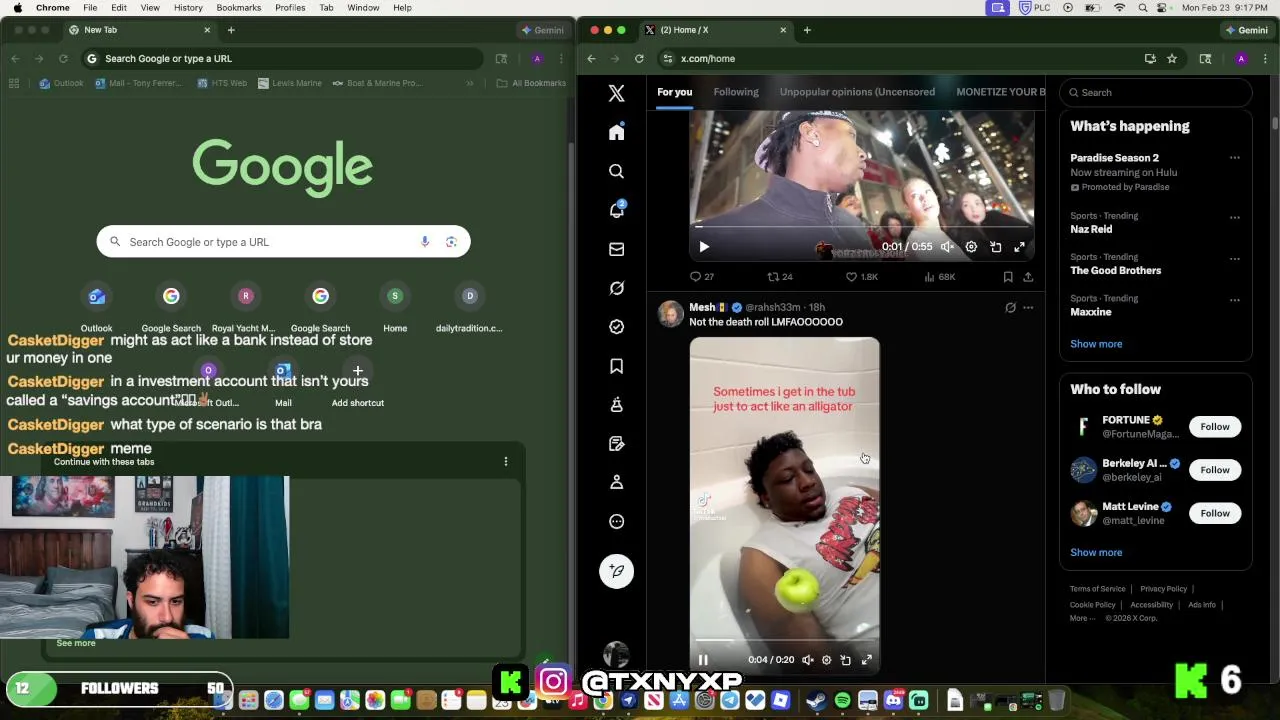Pause the alligator tub video
1280x720 pixels.
(x=703, y=660)
